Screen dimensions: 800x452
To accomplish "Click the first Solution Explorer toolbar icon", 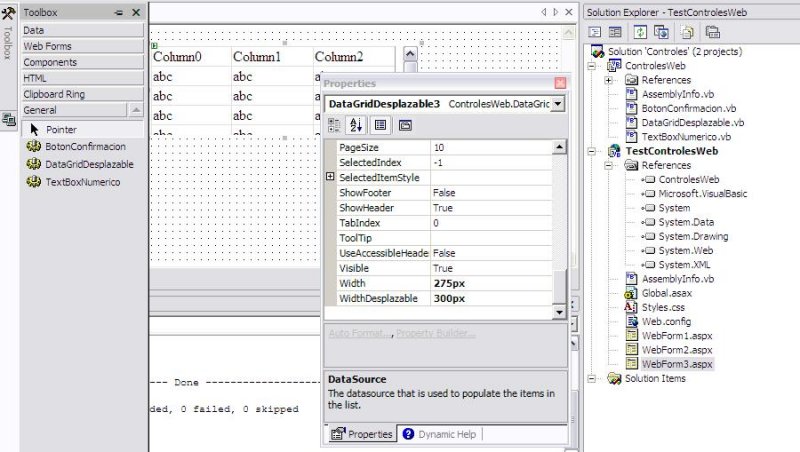I will [x=595, y=32].
